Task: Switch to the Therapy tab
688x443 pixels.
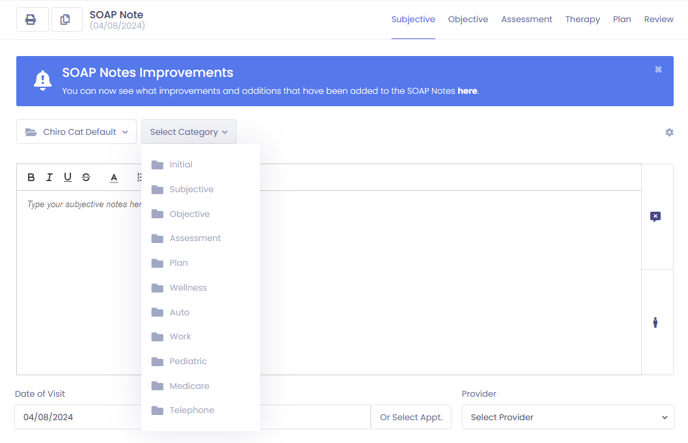Action: coord(582,19)
